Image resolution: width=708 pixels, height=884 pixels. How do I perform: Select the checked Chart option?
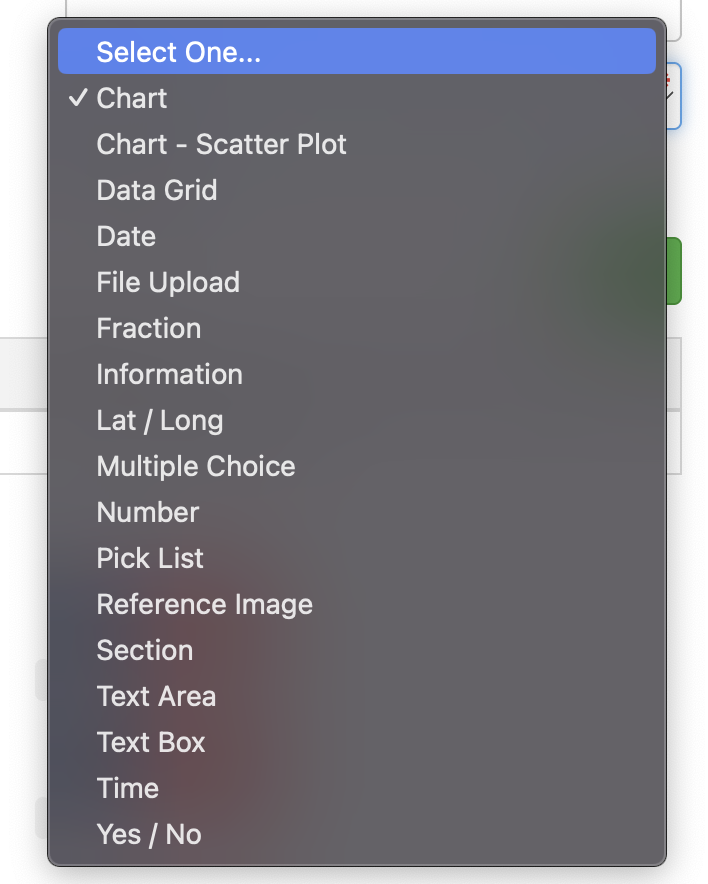(x=132, y=98)
